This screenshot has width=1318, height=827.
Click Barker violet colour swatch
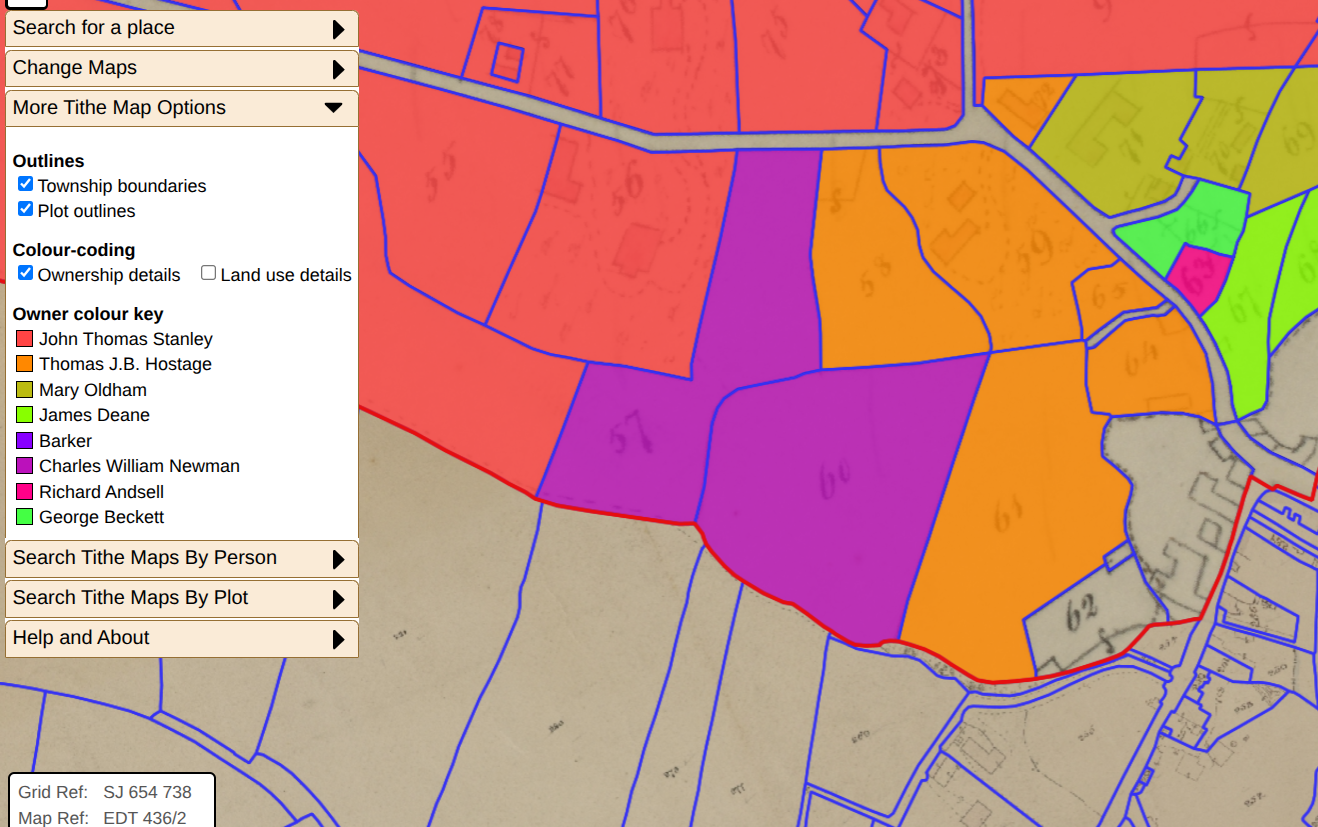[x=24, y=441]
